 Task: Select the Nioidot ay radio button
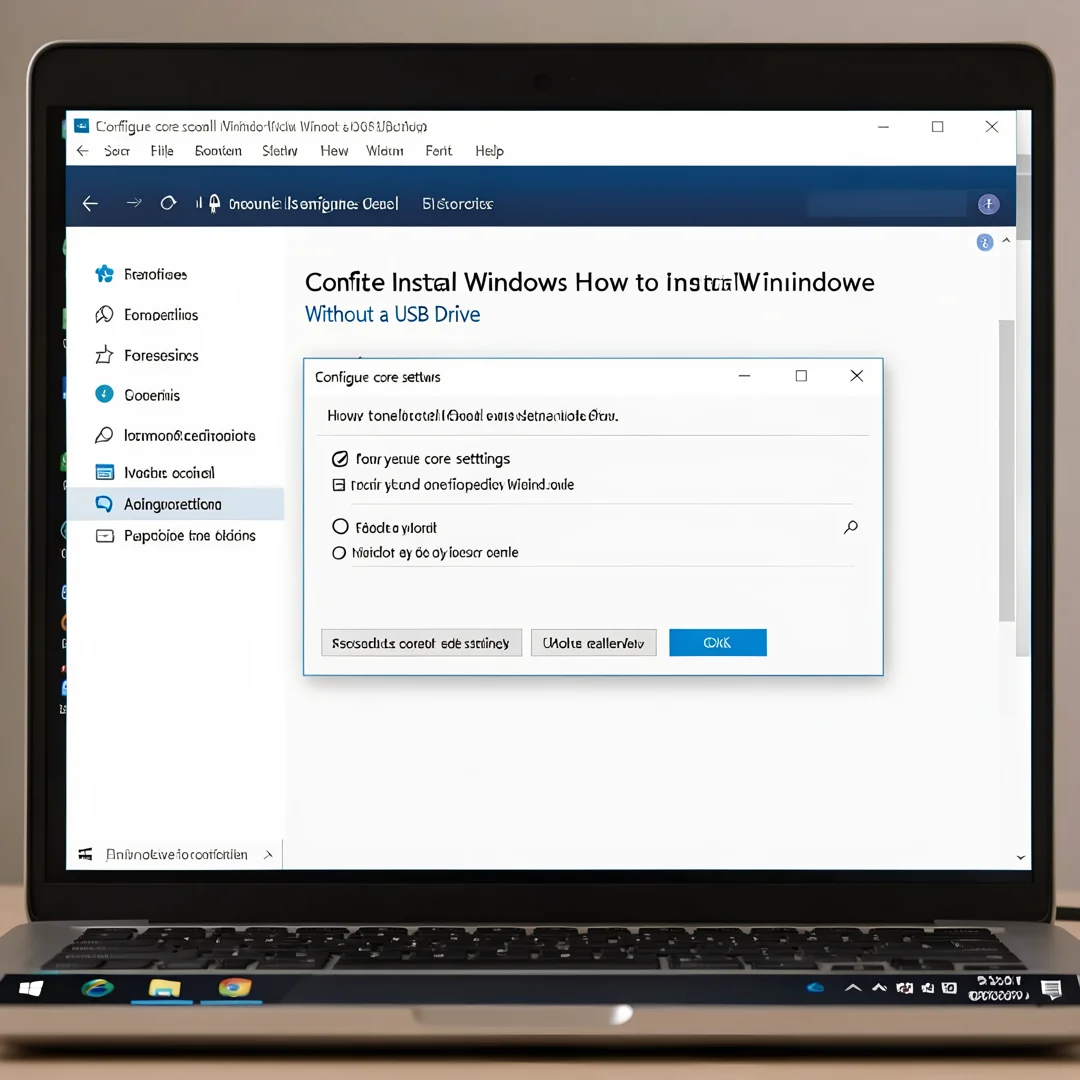[x=339, y=552]
